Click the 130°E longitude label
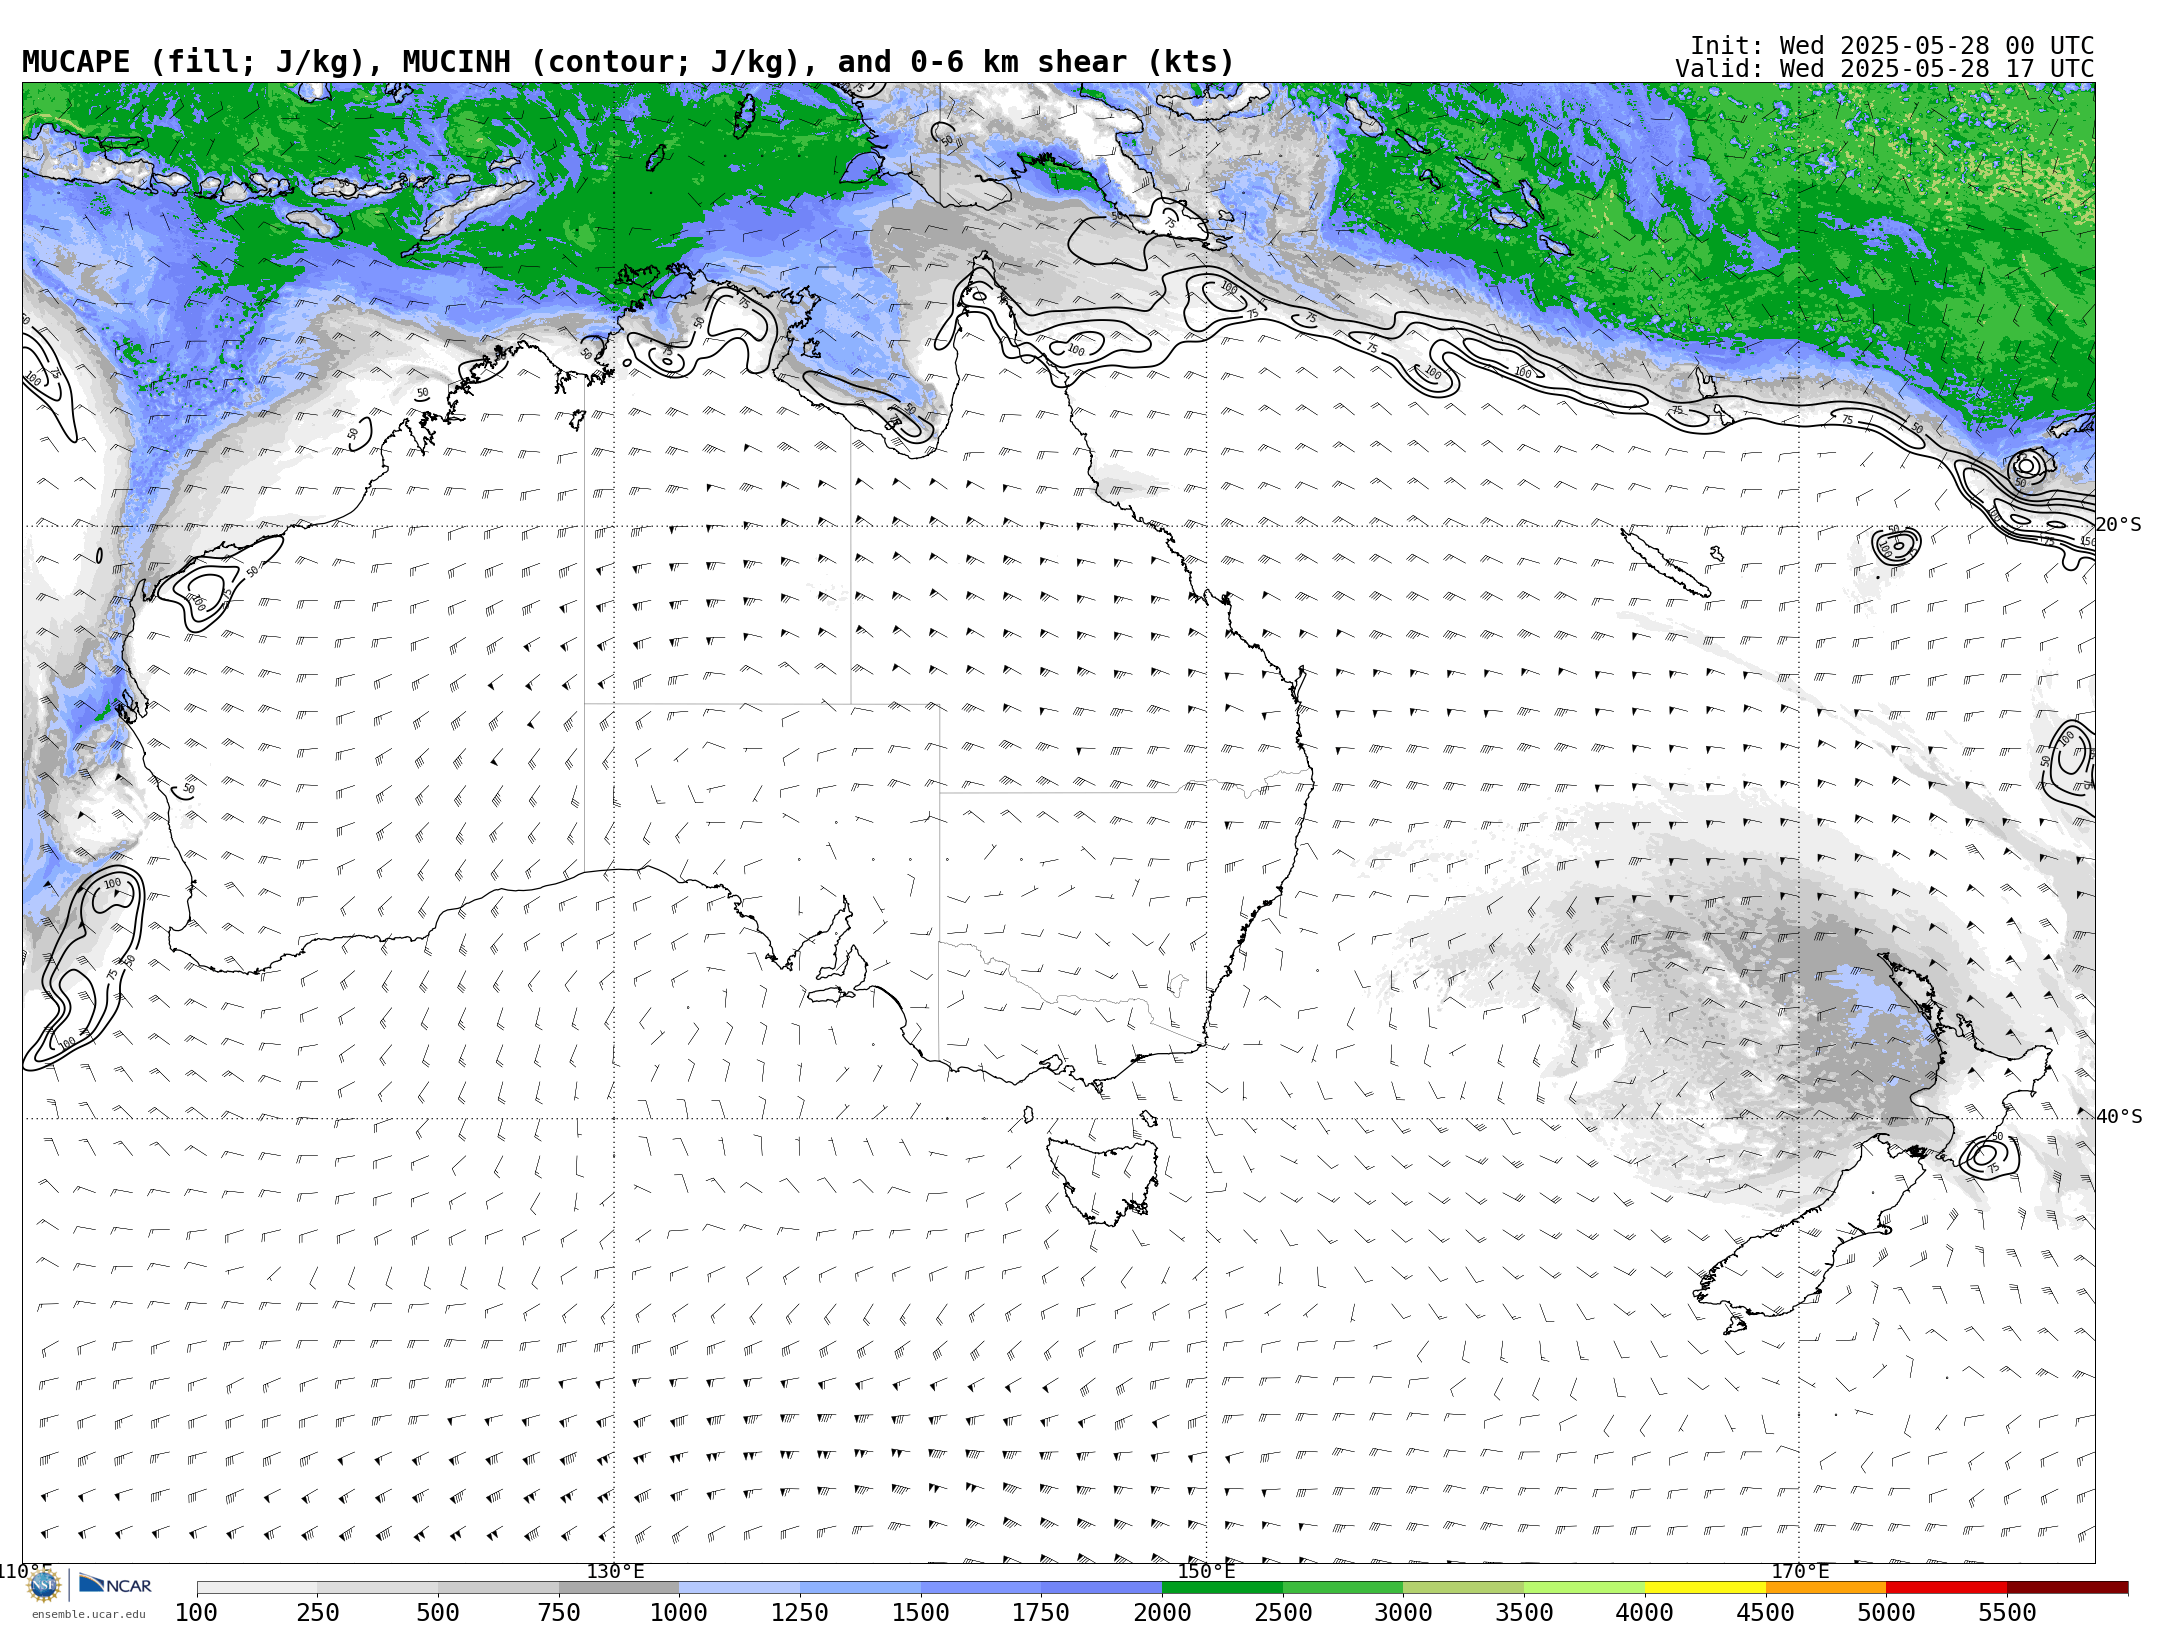 615,1572
